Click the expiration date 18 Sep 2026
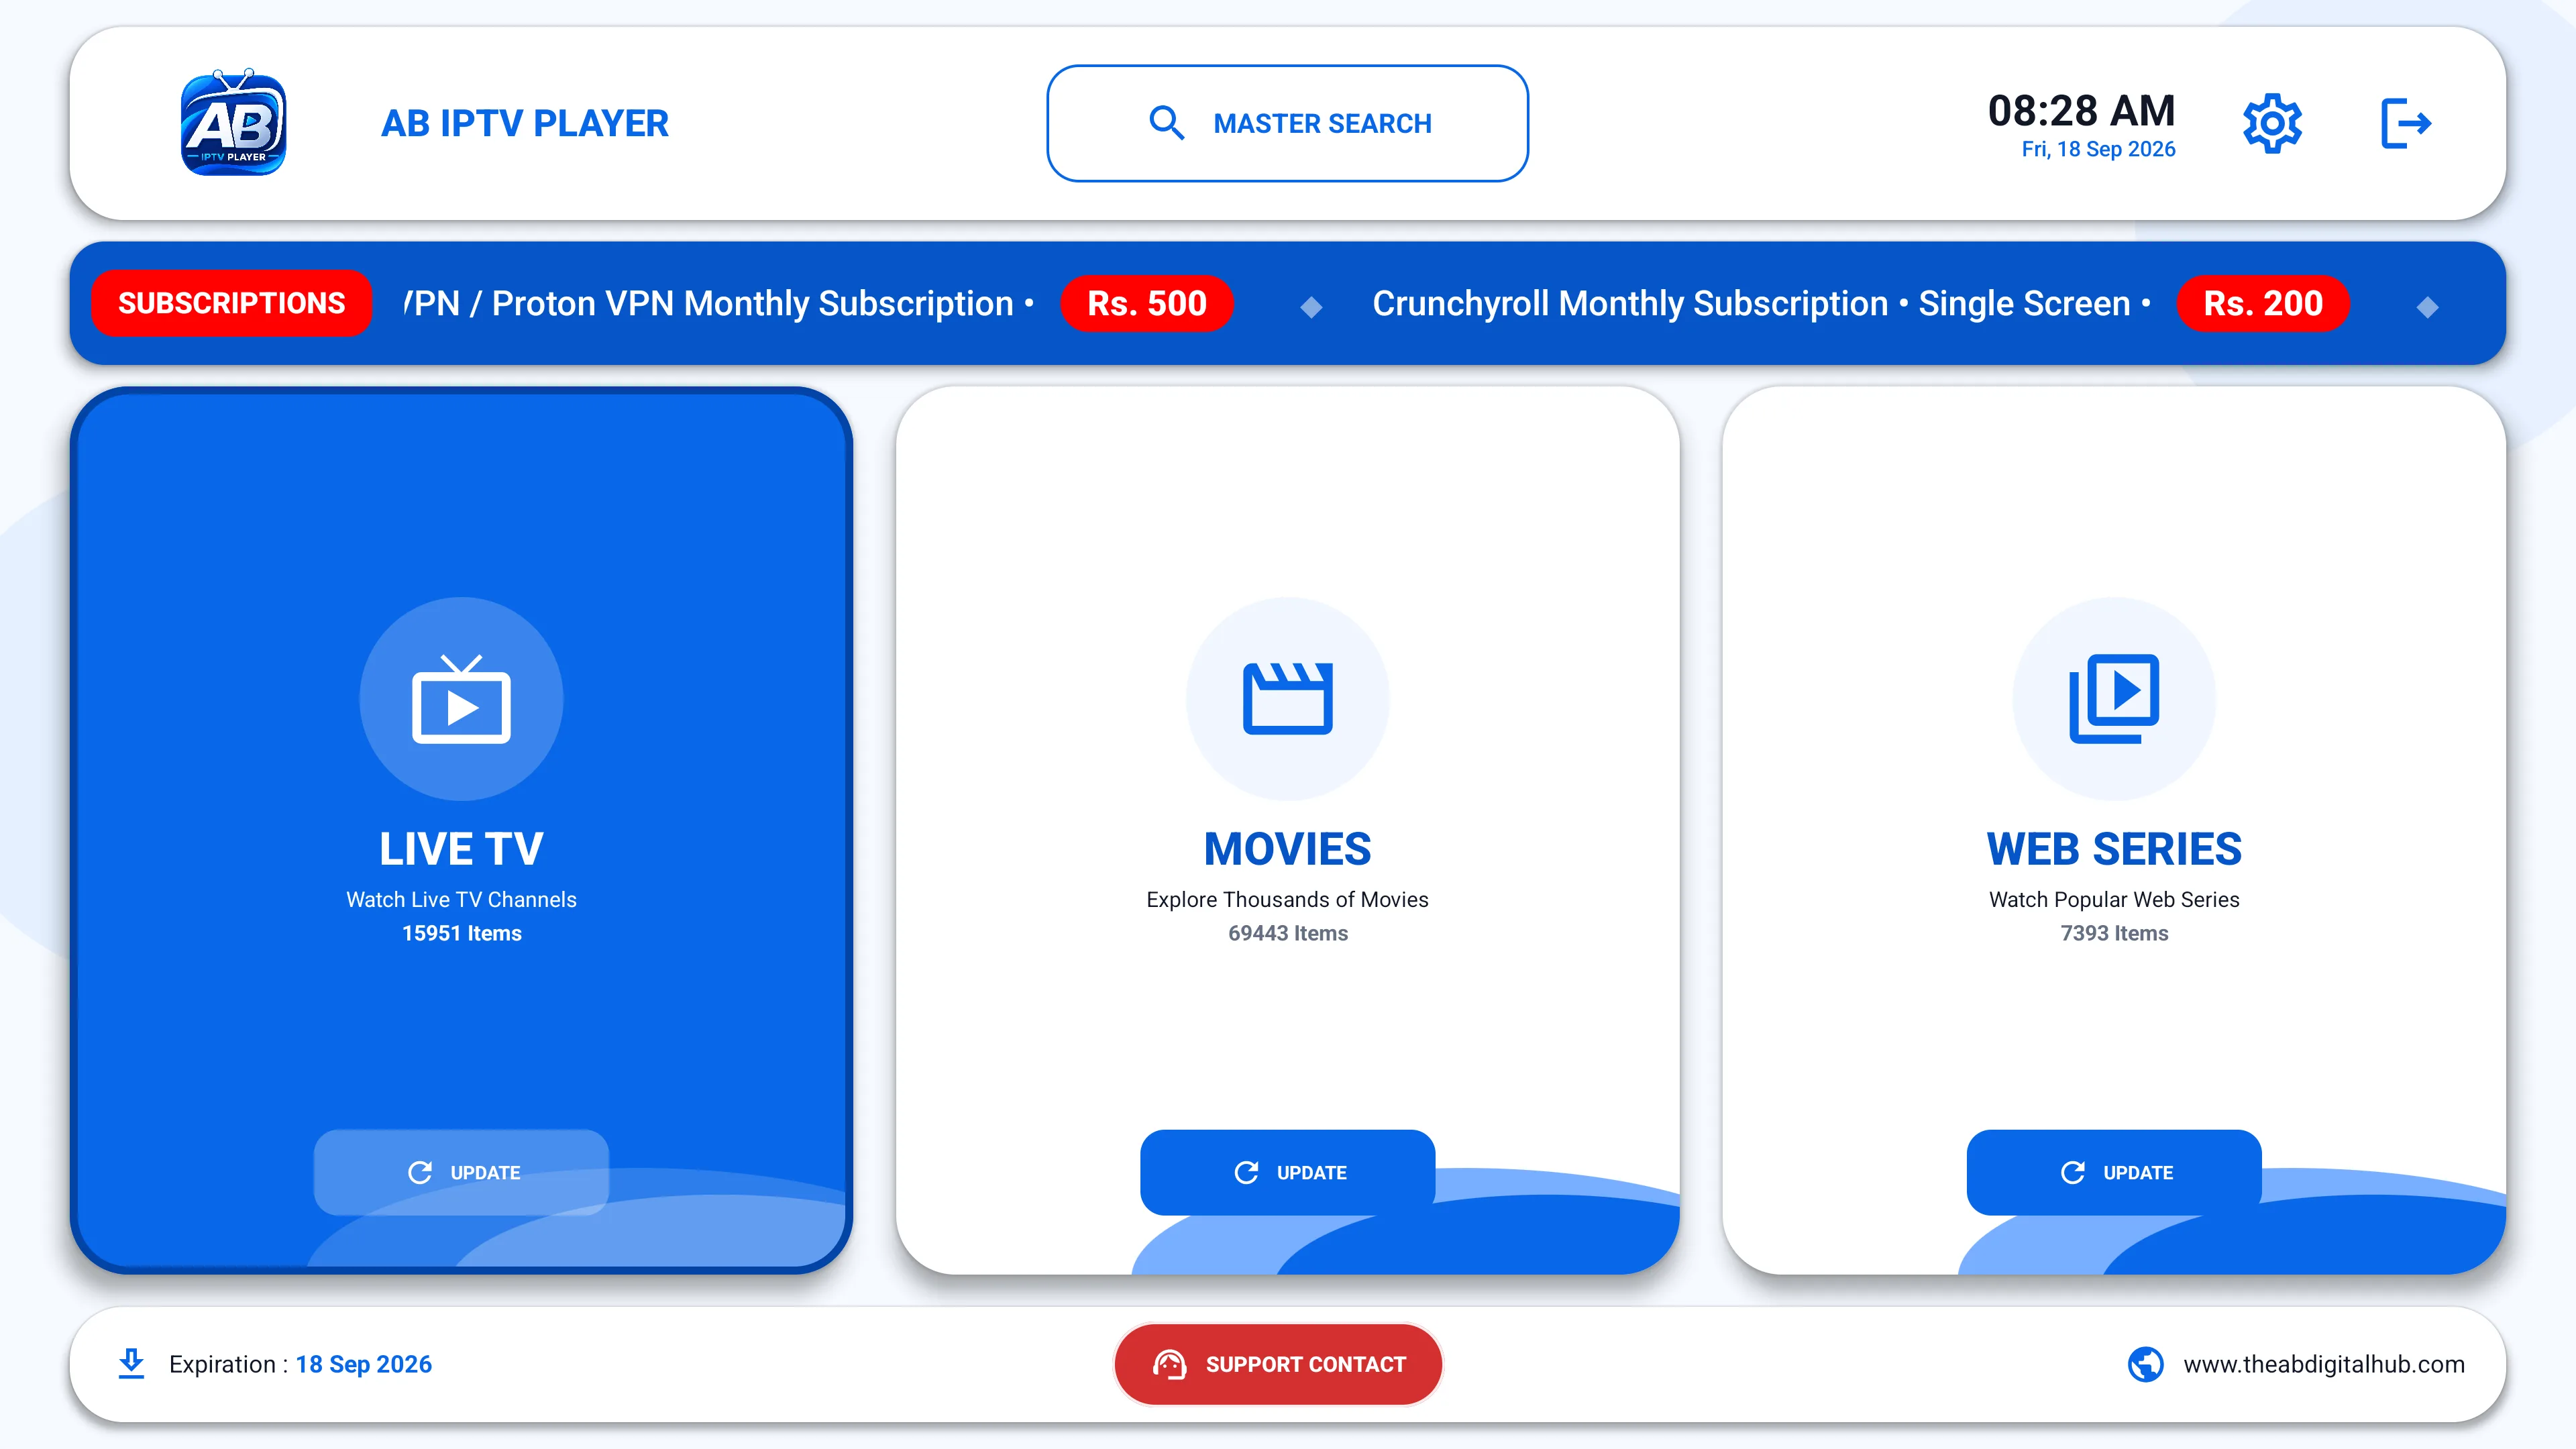Image resolution: width=2576 pixels, height=1449 pixels. 363,1364
